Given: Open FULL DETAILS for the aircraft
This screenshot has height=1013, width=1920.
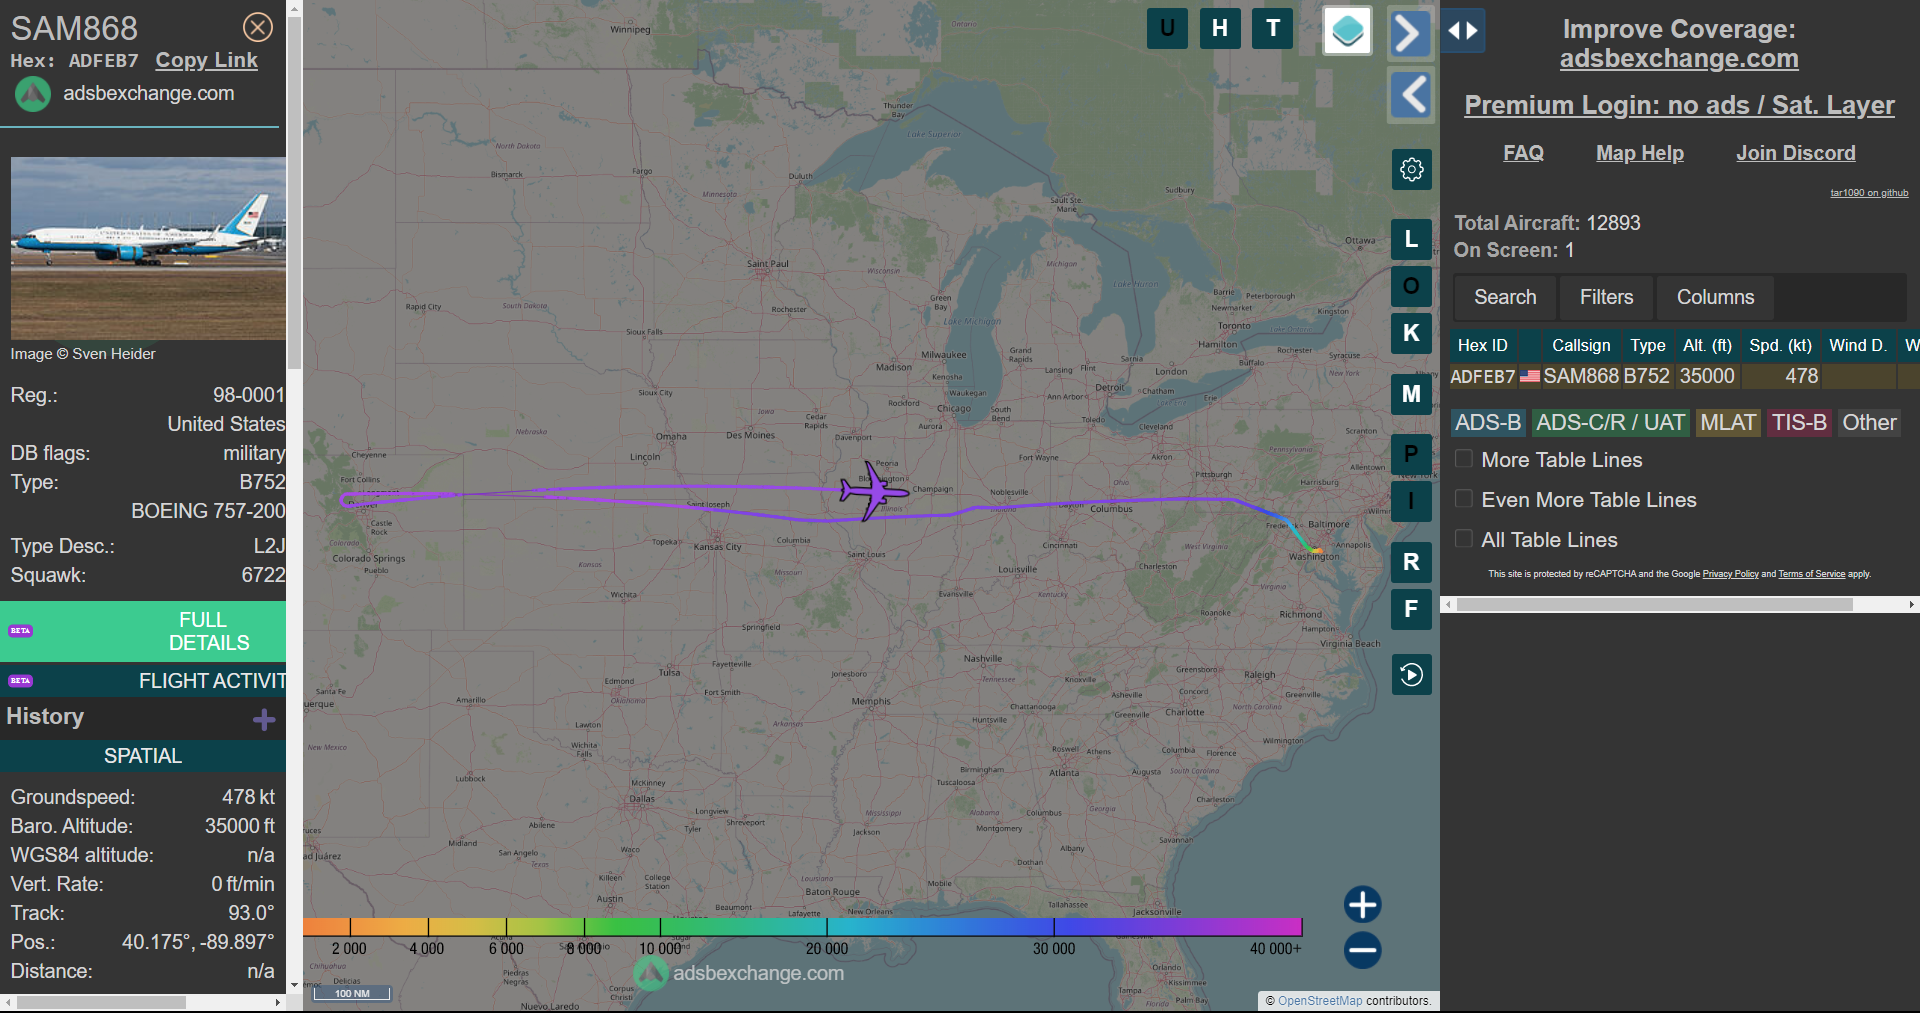Looking at the screenshot, I should pyautogui.click(x=143, y=631).
